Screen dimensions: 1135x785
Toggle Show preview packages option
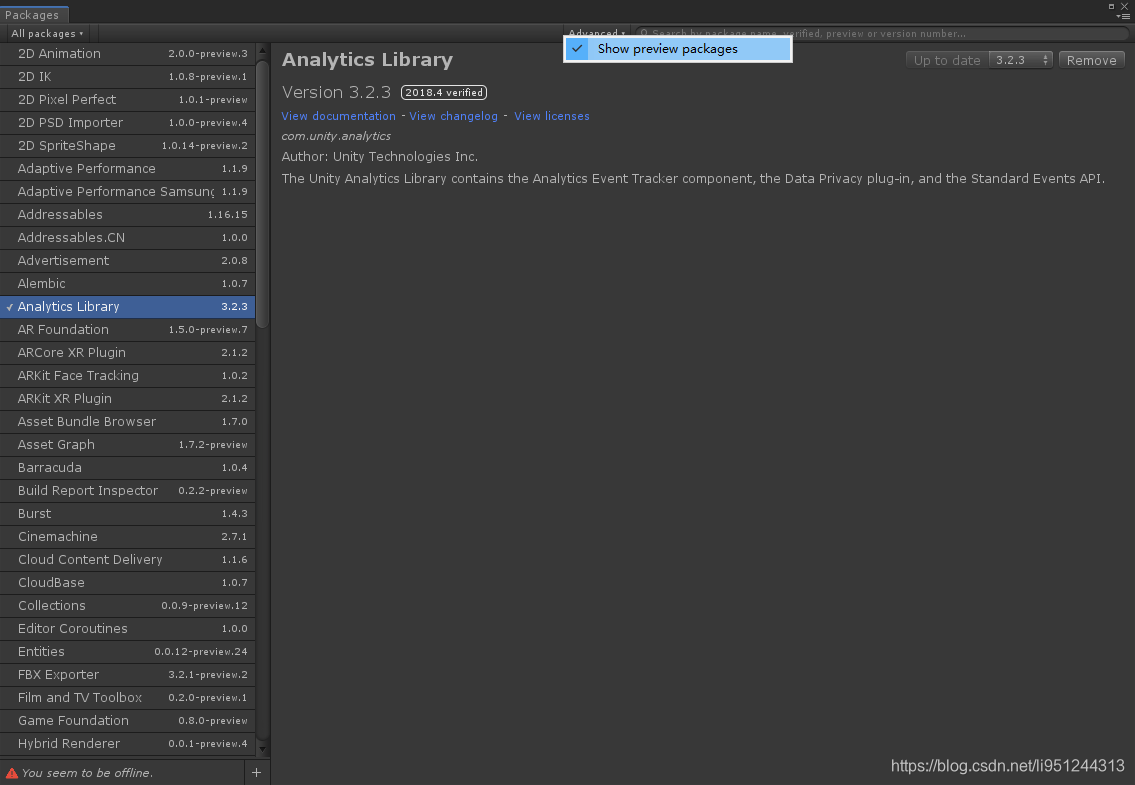pyautogui.click(x=678, y=49)
